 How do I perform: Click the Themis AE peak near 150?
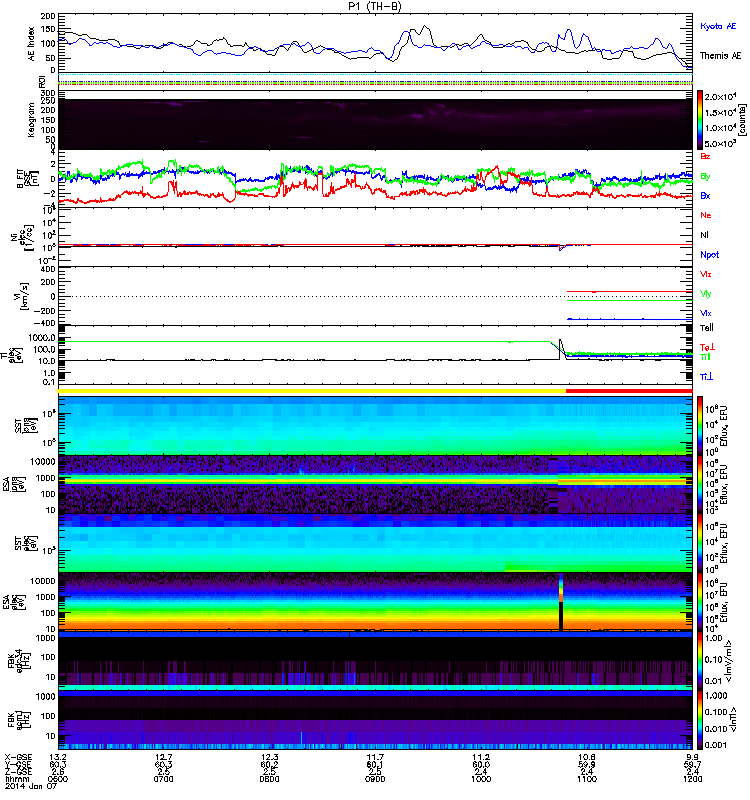pos(426,27)
